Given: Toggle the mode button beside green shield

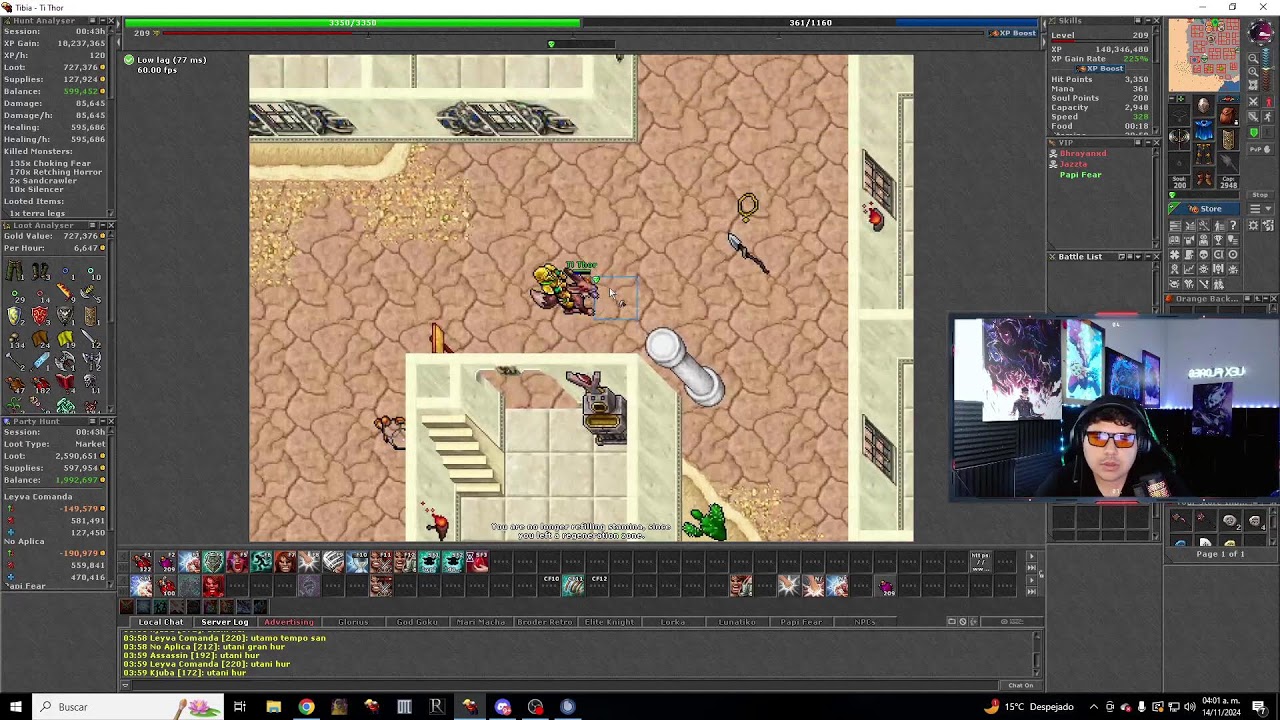Looking at the screenshot, I should pos(1268,132).
